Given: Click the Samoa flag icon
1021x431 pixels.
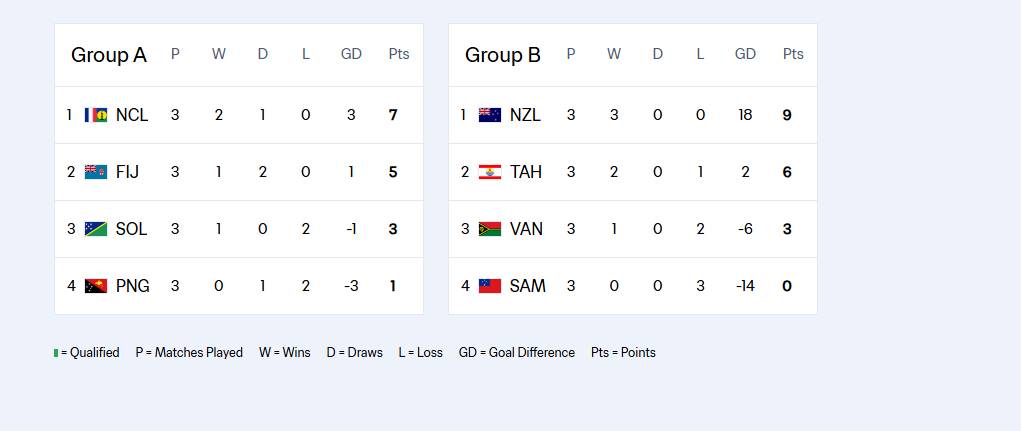Looking at the screenshot, I should 490,286.
